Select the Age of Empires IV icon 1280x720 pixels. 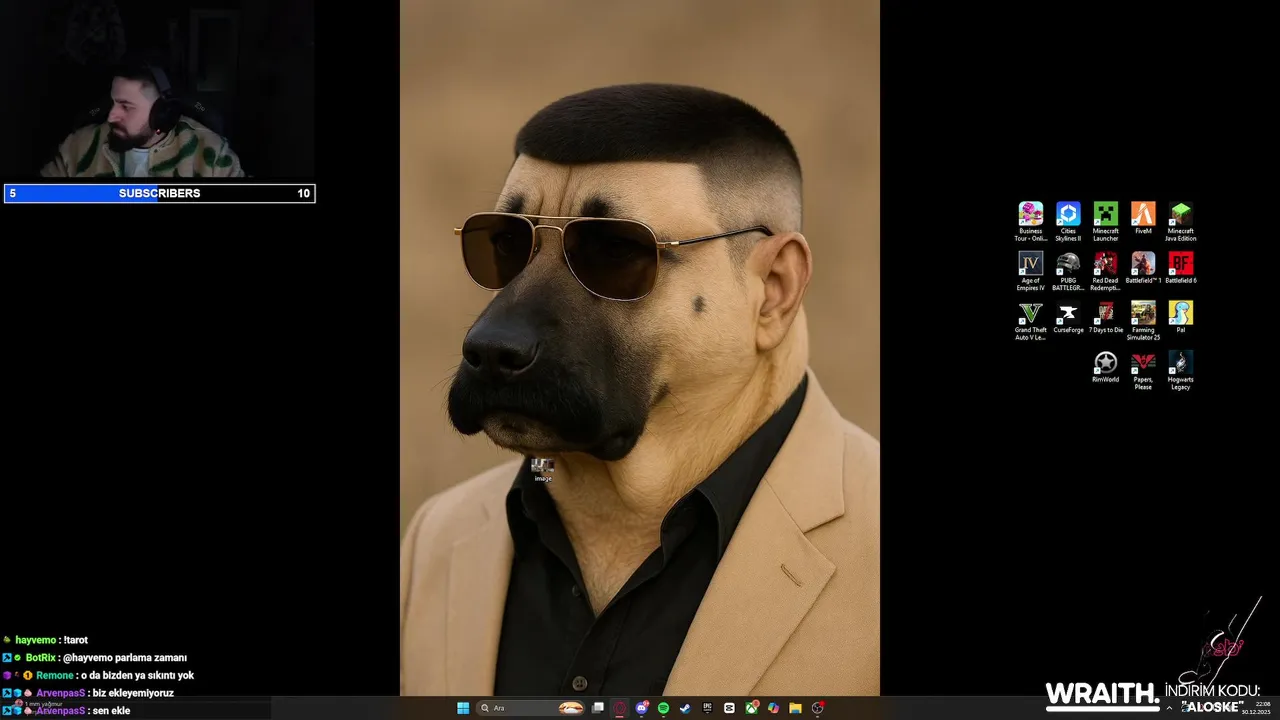tap(1030, 271)
